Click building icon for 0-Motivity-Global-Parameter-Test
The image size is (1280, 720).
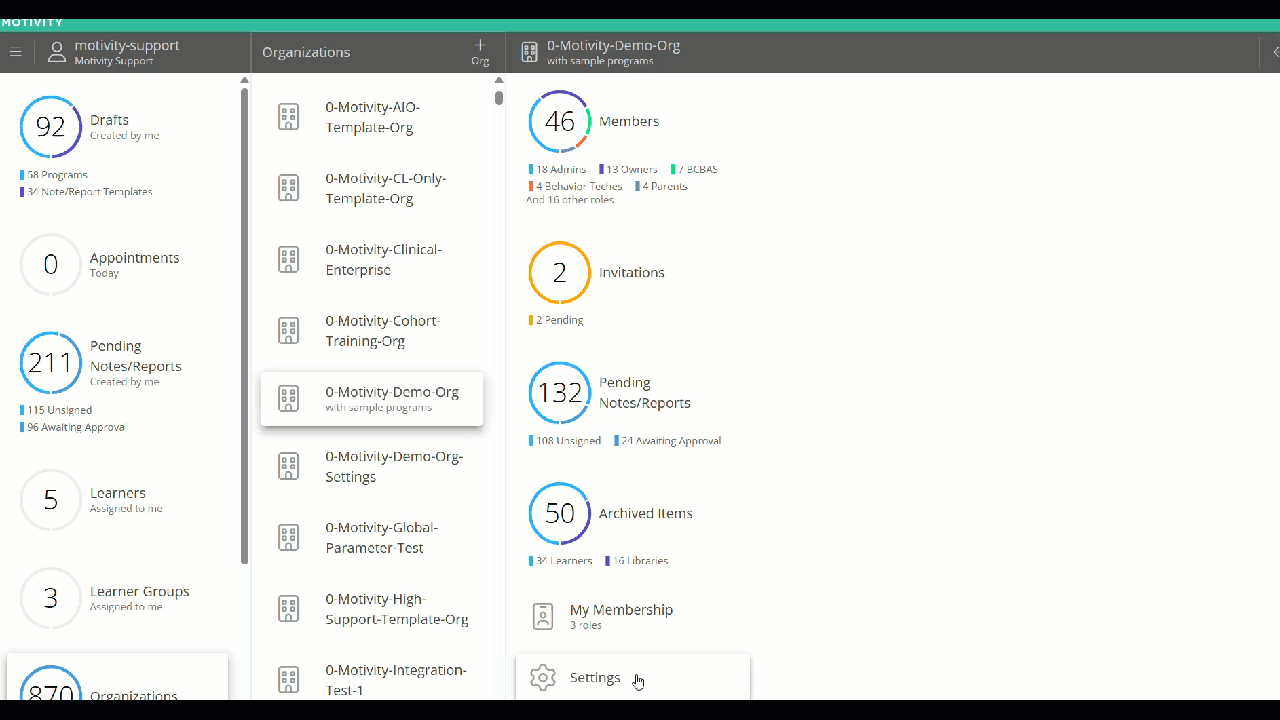[288, 537]
